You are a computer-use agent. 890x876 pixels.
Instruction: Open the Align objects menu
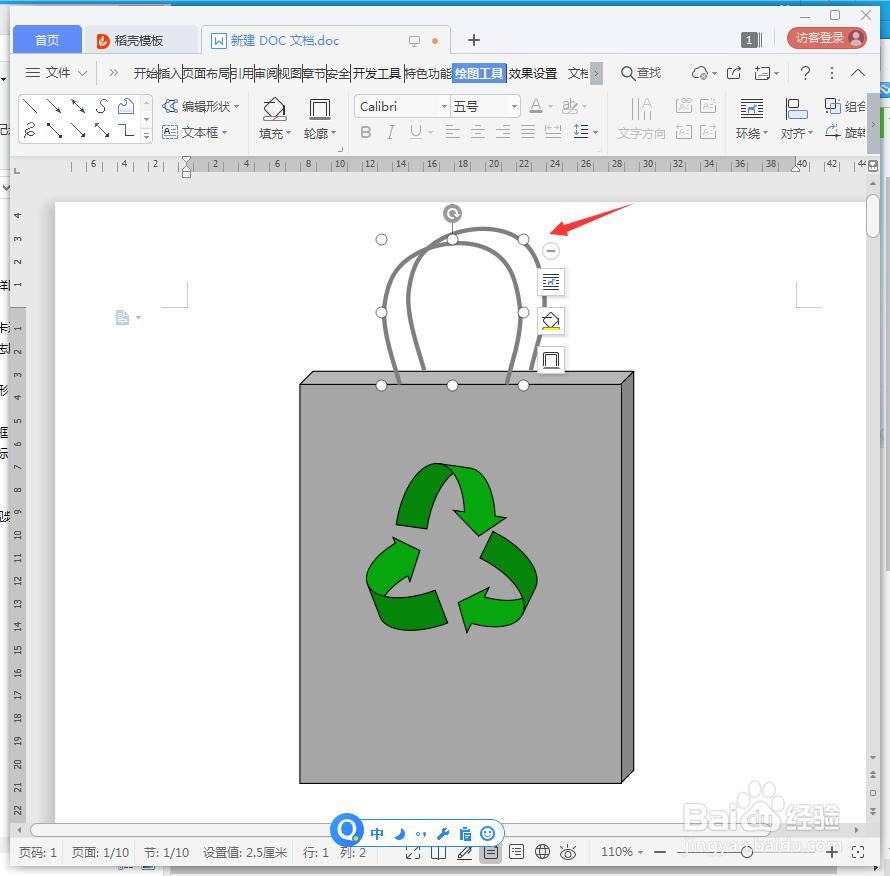pos(796,118)
